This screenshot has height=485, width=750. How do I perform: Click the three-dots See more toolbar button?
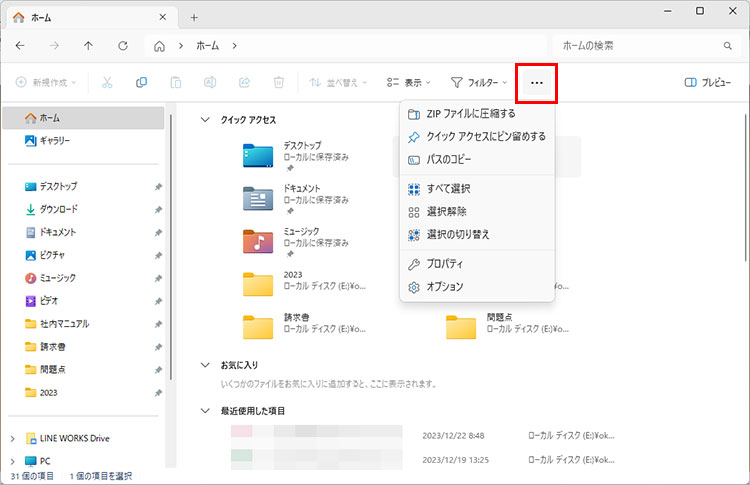click(537, 82)
